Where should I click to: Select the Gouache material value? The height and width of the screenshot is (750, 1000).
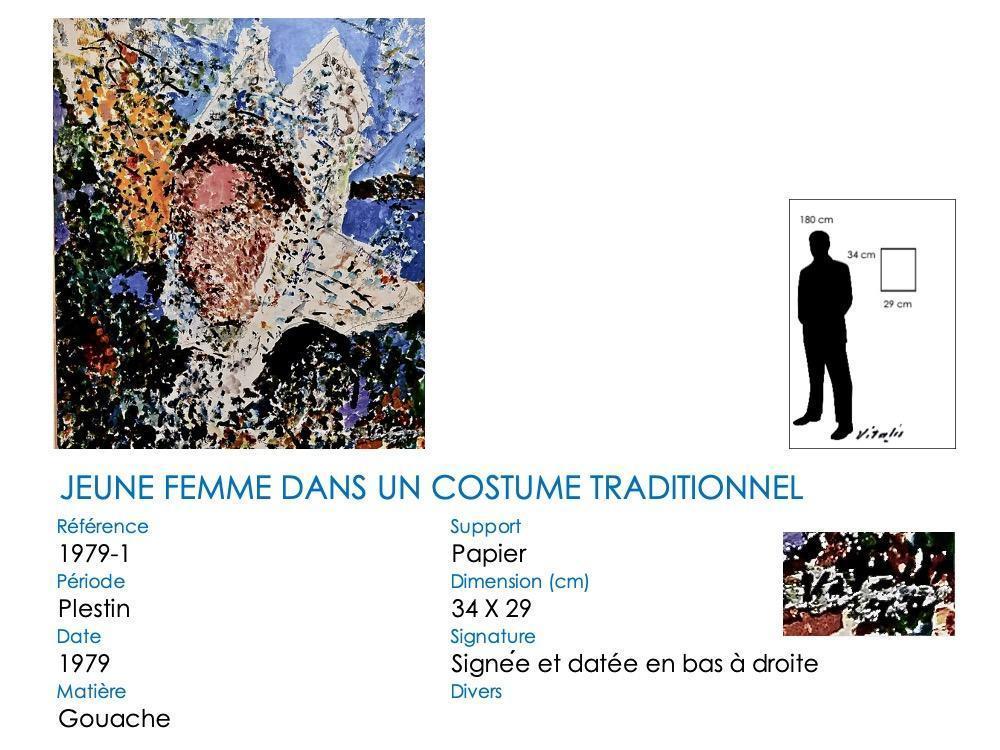[x=114, y=719]
